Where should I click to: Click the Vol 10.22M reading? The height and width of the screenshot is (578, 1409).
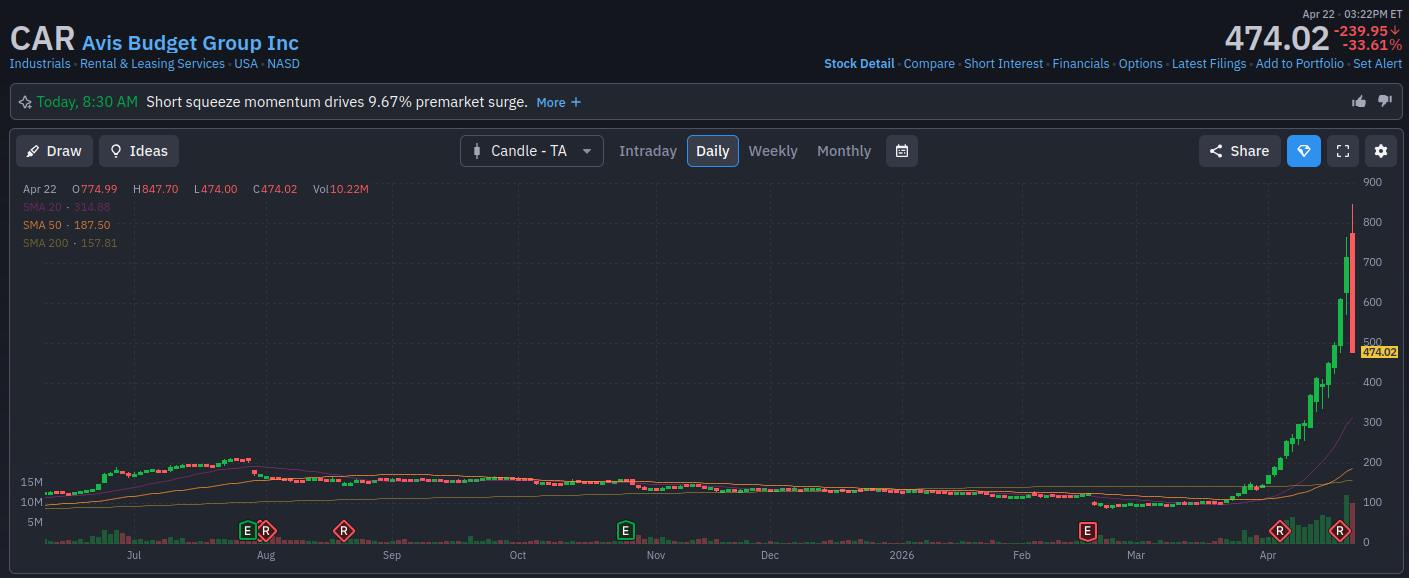pyautogui.click(x=340, y=189)
